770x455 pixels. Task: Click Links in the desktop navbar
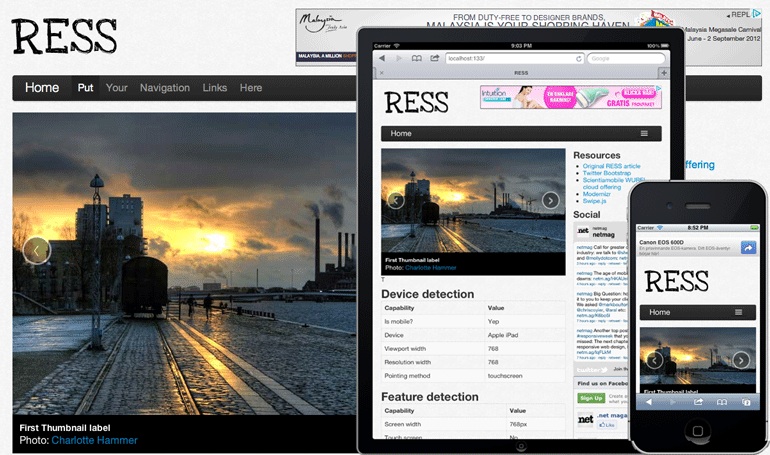[215, 88]
